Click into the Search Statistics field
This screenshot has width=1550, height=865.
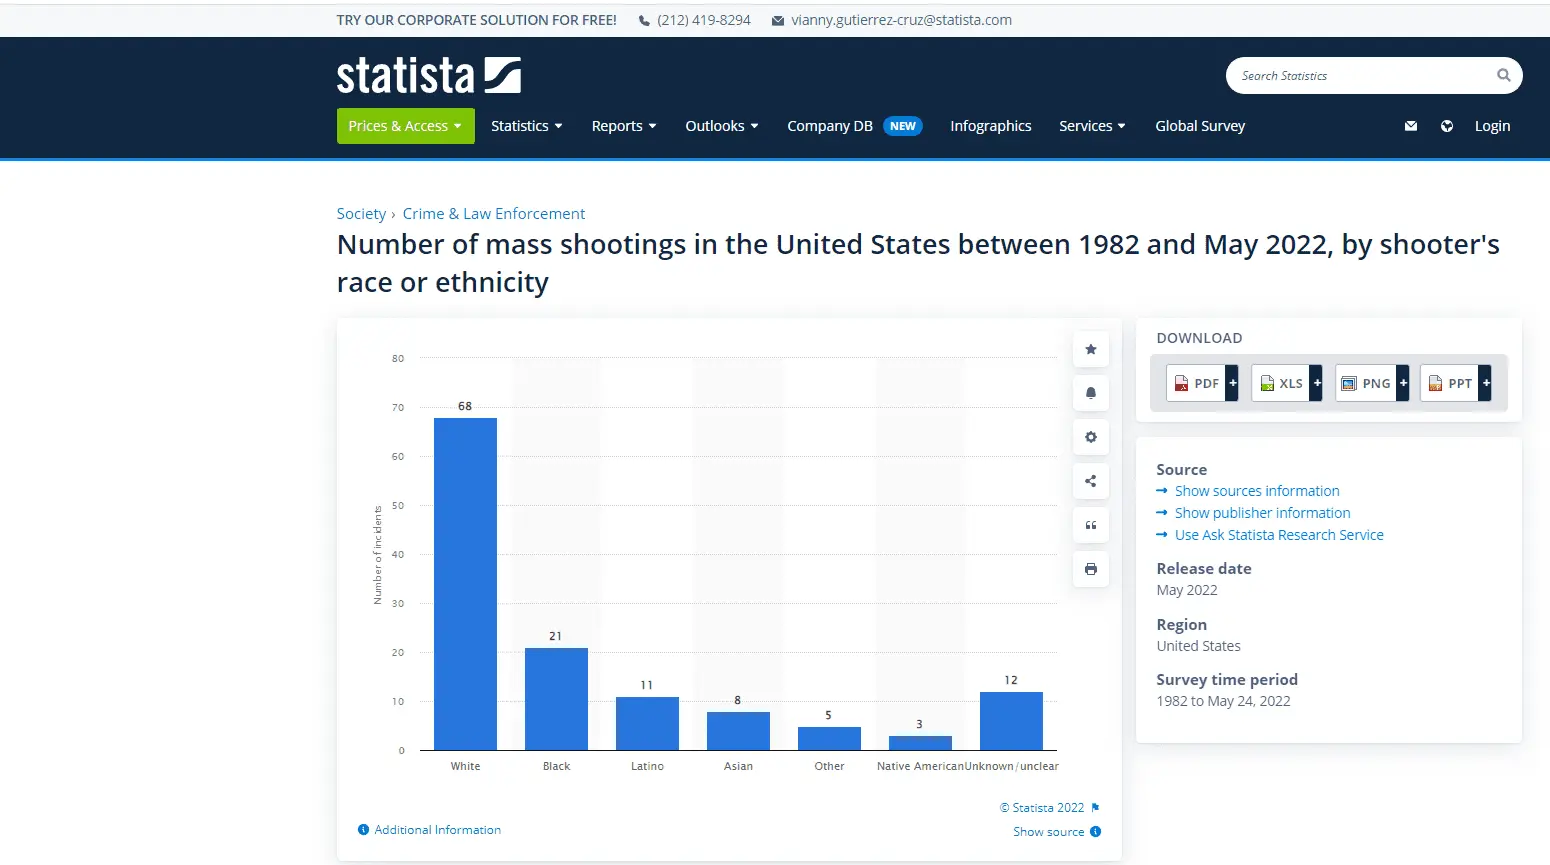pyautogui.click(x=1360, y=75)
